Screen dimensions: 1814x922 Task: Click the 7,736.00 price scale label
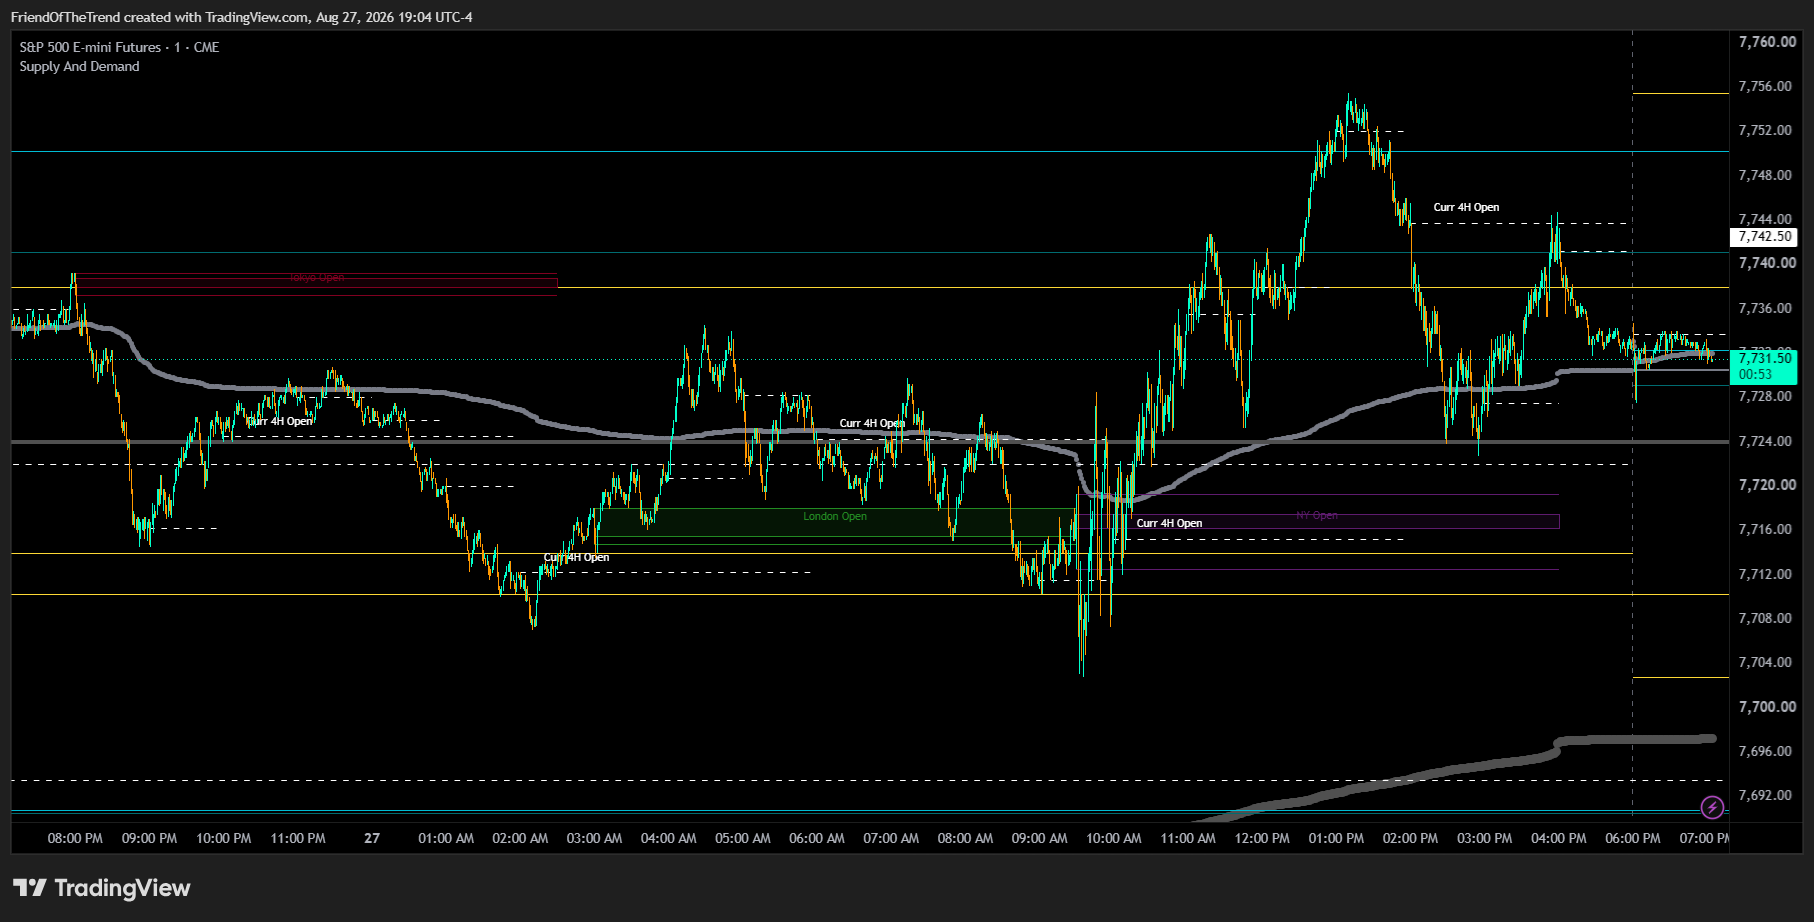pos(1765,308)
